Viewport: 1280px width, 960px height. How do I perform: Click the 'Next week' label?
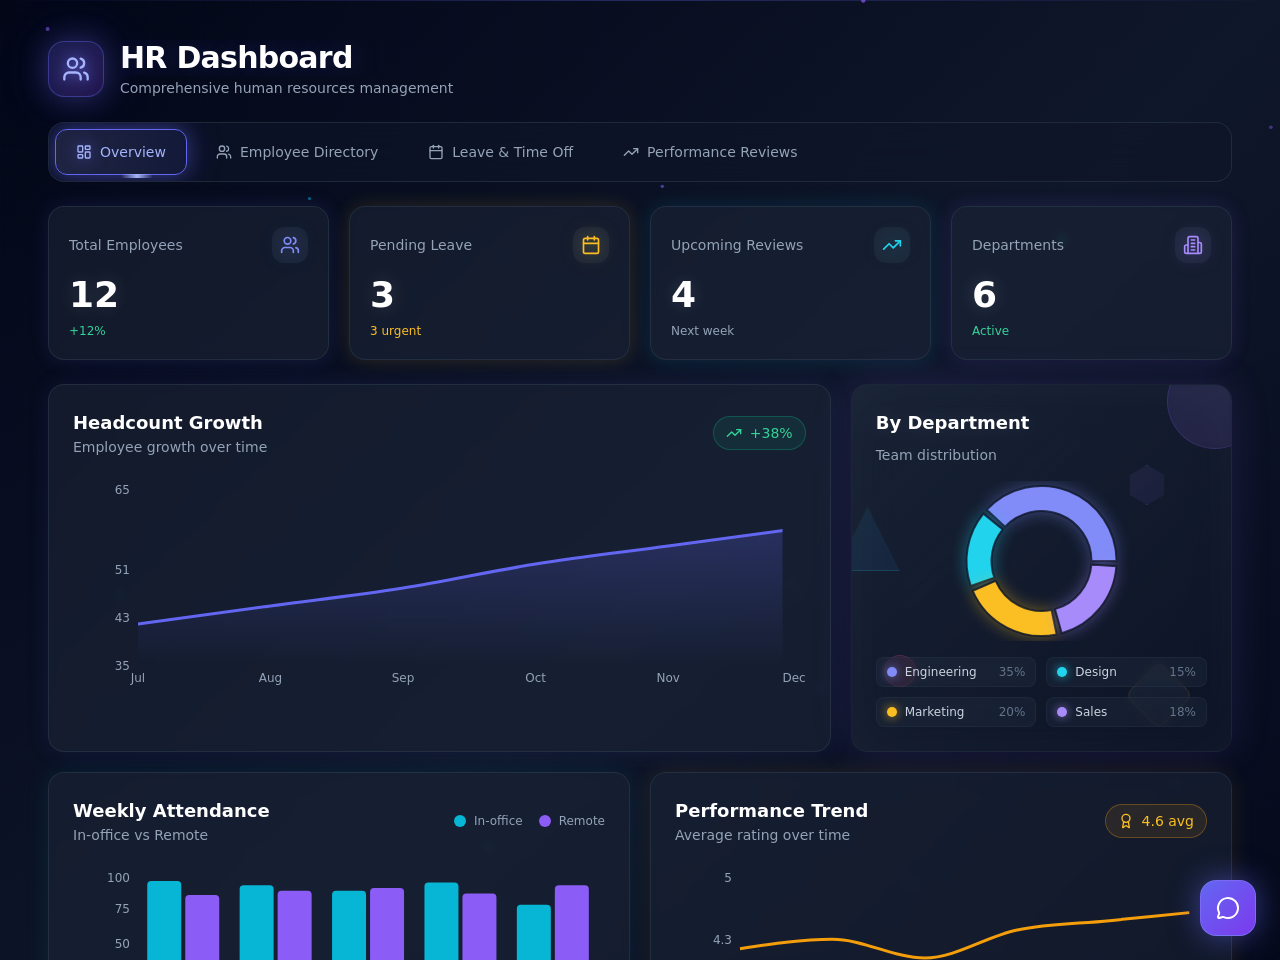coord(702,331)
